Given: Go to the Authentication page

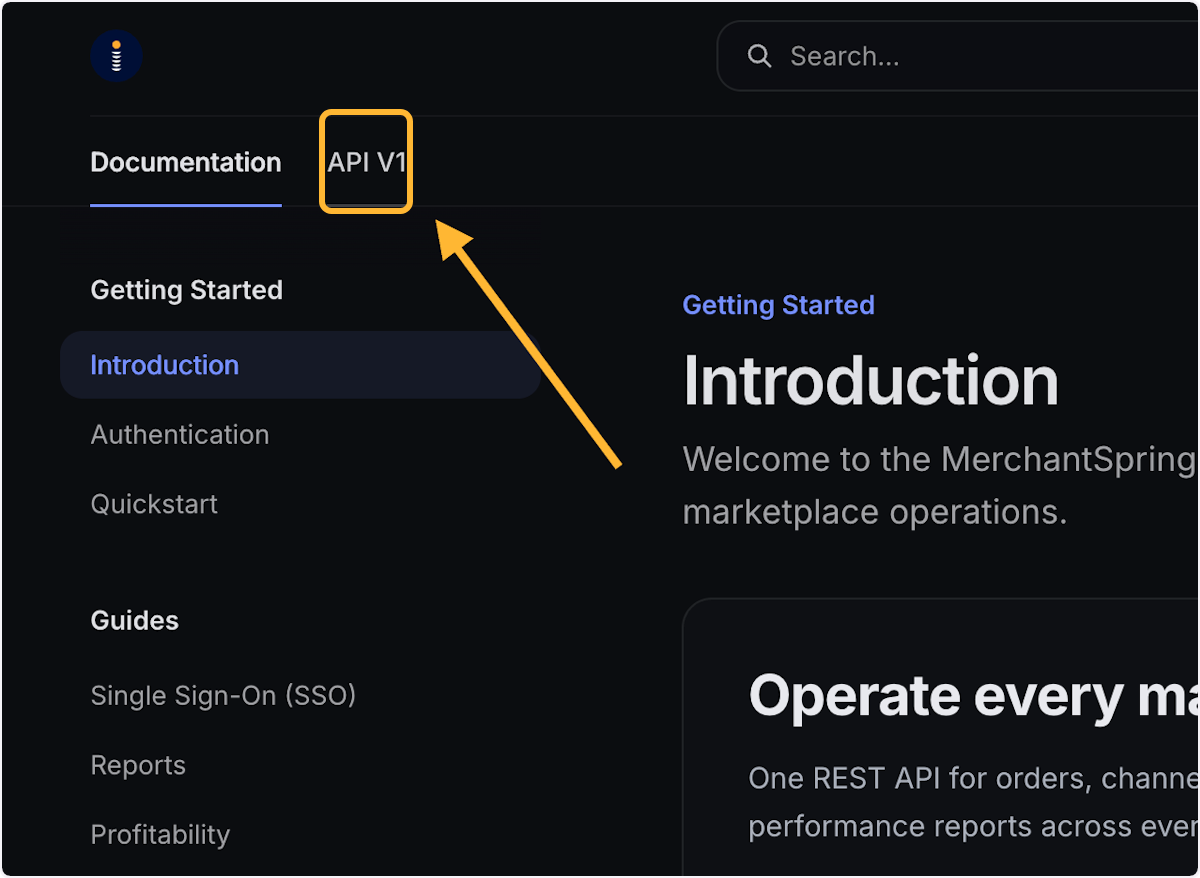Looking at the screenshot, I should click(x=180, y=435).
